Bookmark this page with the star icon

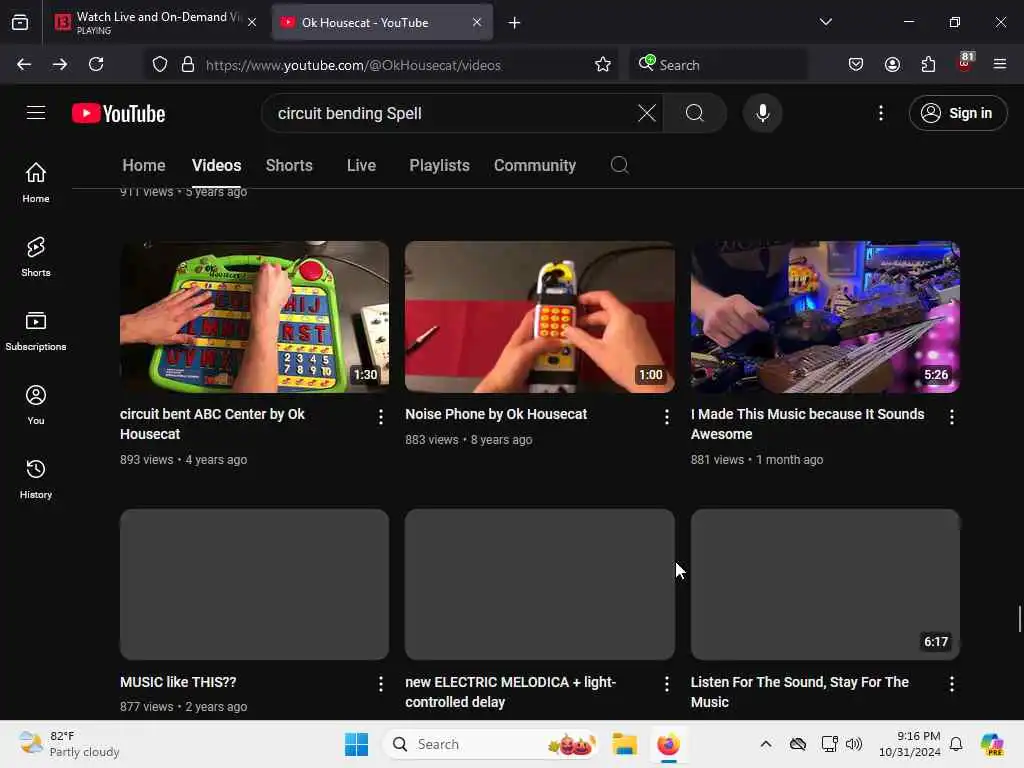pyautogui.click(x=603, y=64)
